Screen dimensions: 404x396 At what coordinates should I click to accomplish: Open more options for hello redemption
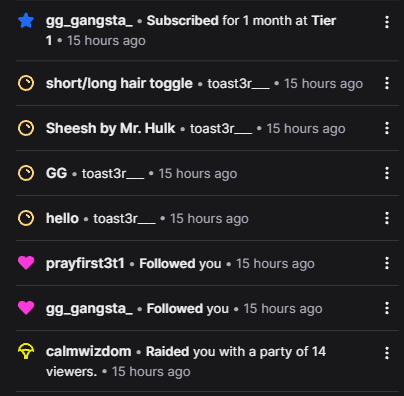tap(387, 218)
